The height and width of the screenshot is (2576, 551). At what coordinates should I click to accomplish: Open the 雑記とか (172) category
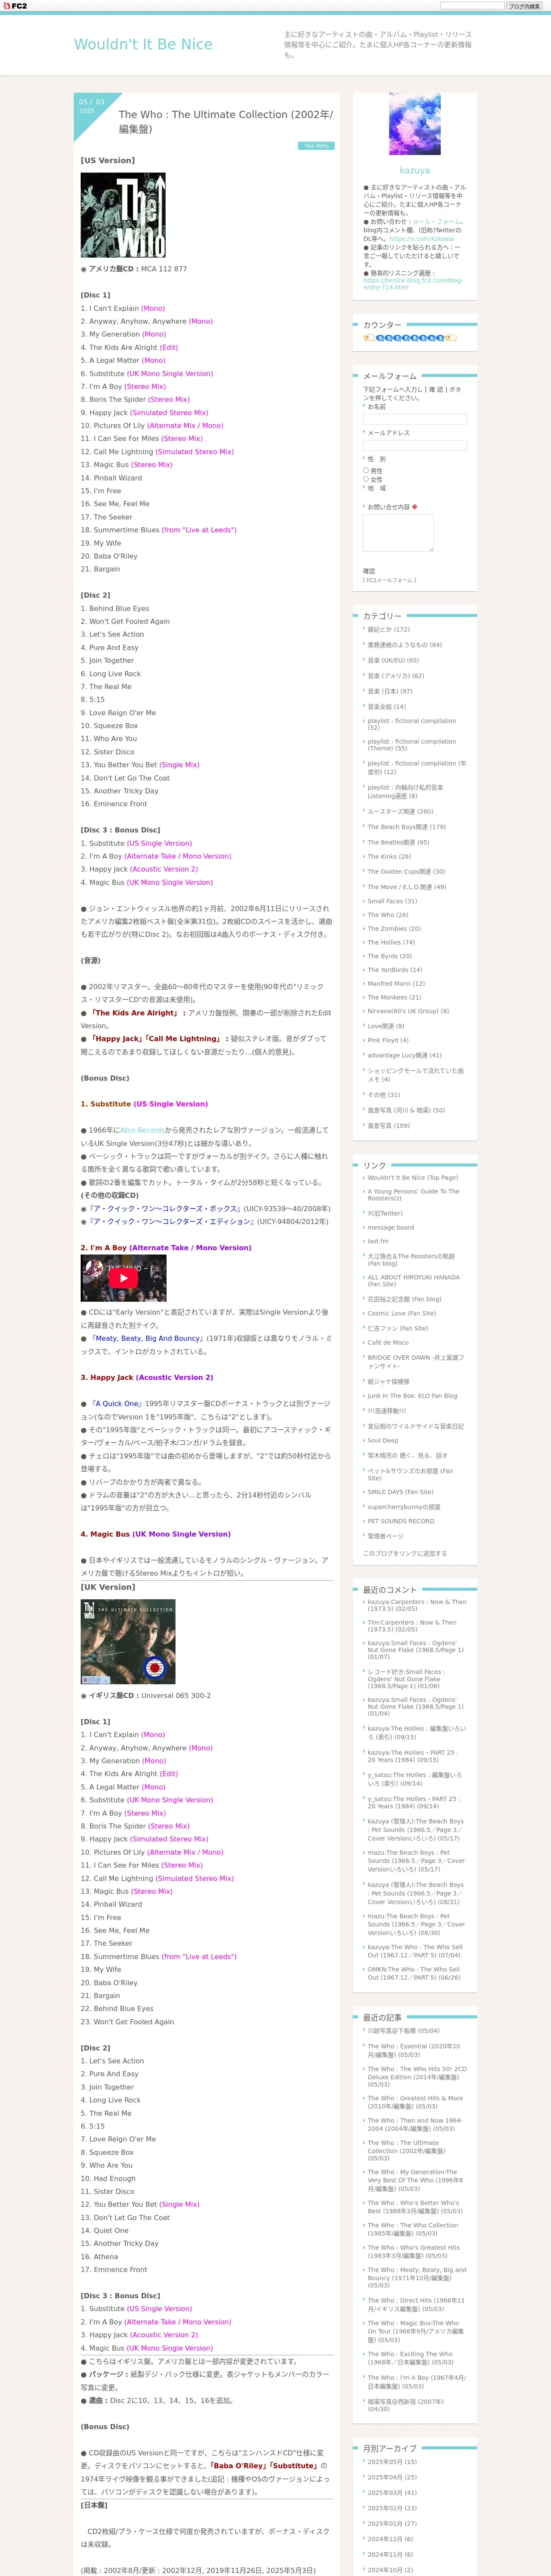click(x=388, y=630)
